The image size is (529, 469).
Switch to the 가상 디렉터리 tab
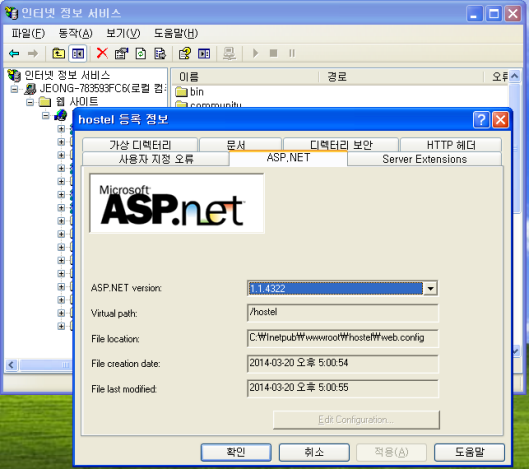[x=140, y=145]
